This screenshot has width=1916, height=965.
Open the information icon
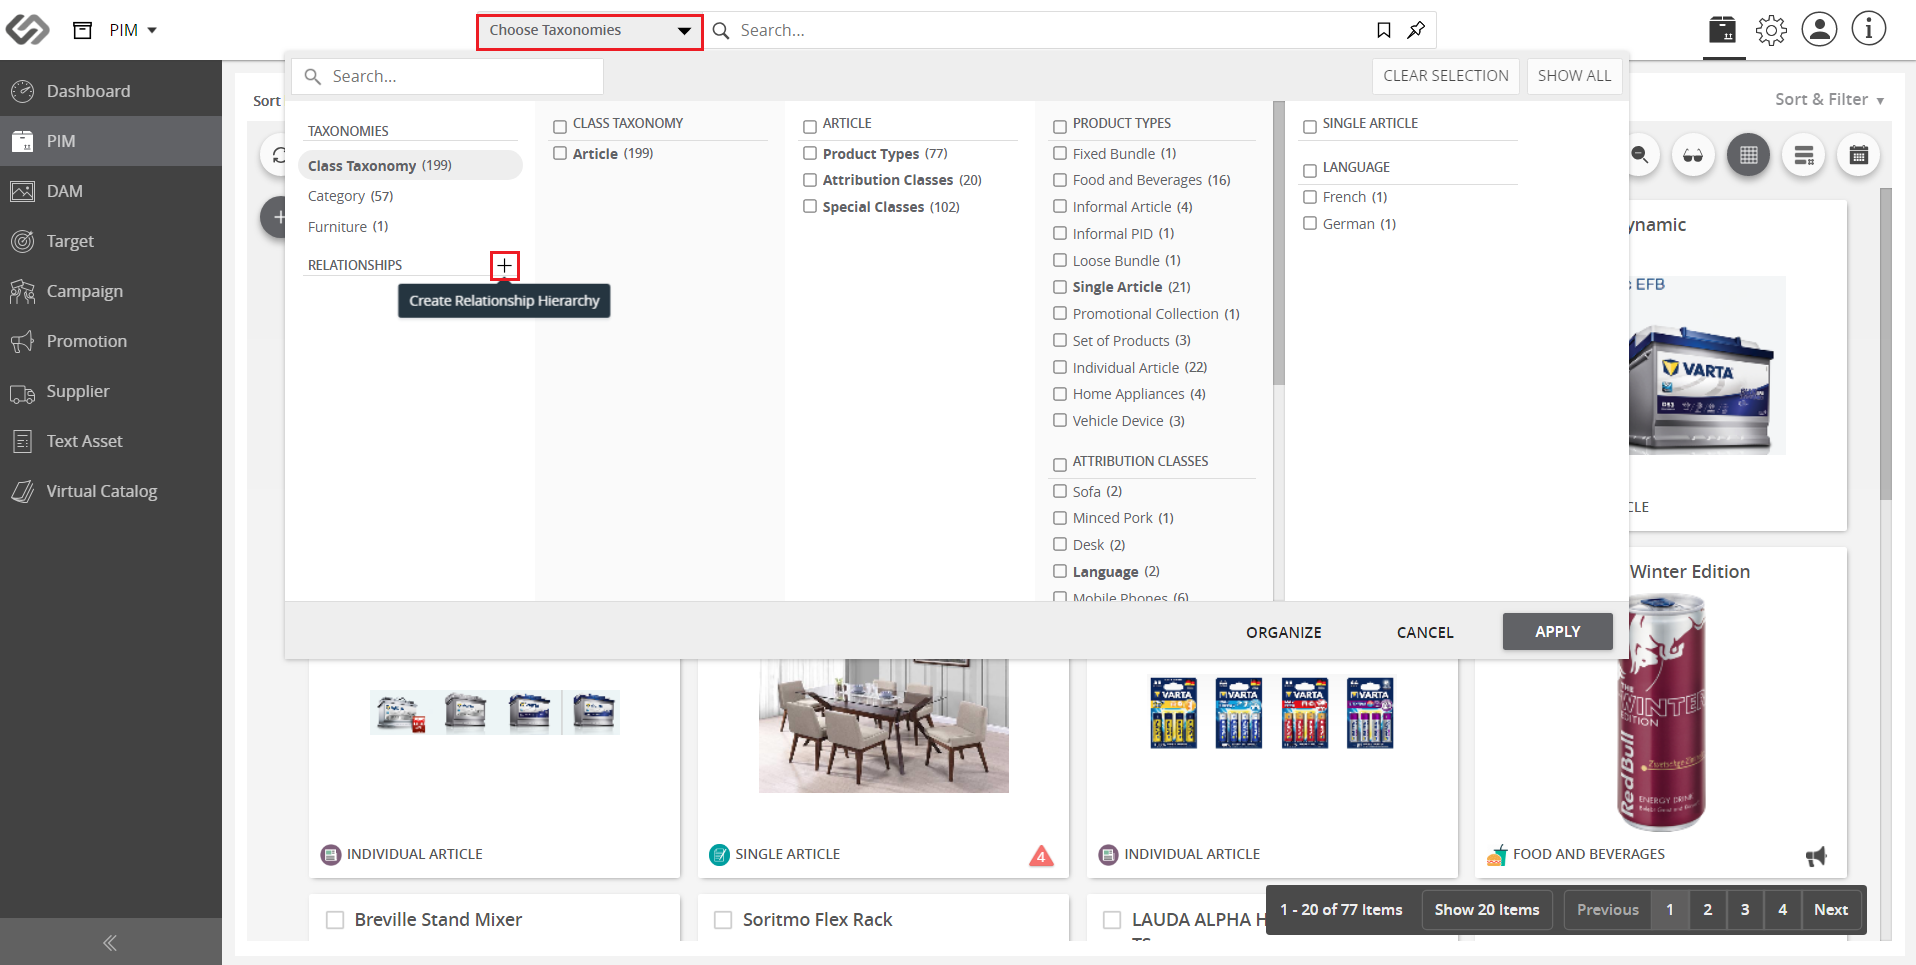click(1869, 29)
